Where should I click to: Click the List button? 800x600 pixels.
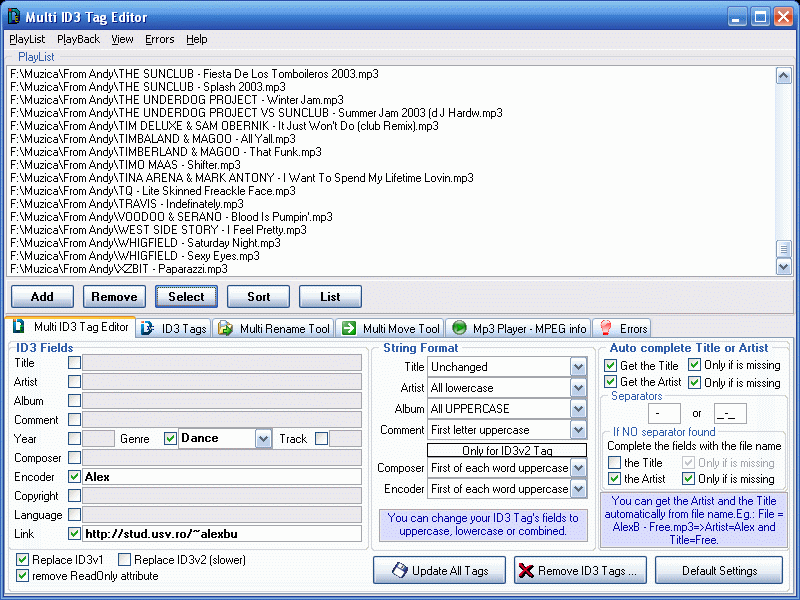(x=330, y=296)
